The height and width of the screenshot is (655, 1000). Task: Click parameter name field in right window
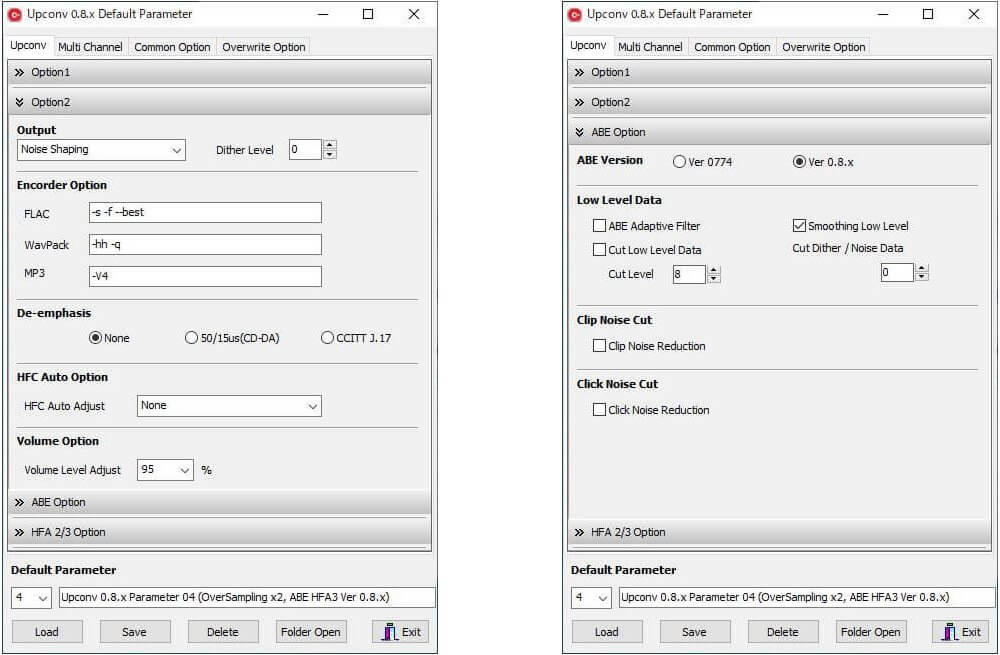(x=807, y=598)
